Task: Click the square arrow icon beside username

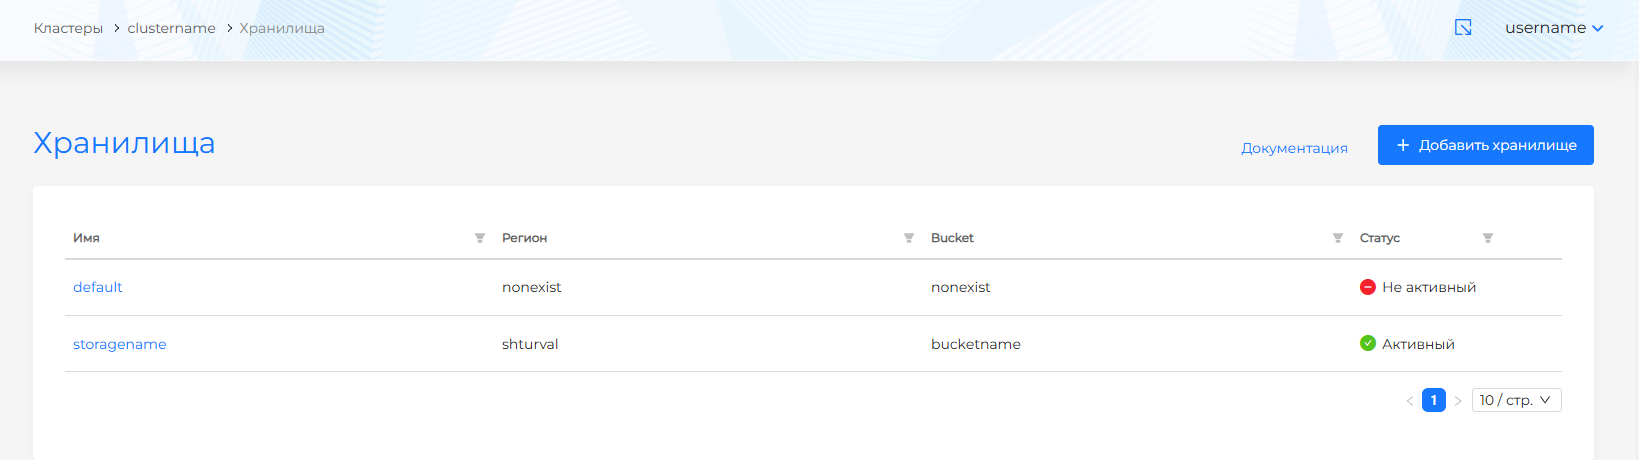Action: tap(1463, 28)
